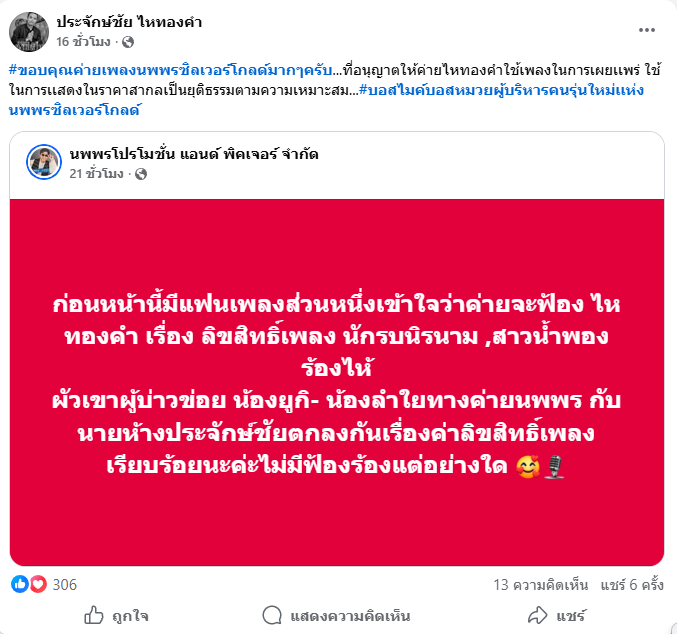Viewport: 677px width, 634px height.
Task: Click นพพรโปรโมชั่น page avatar in shared post
Action: pos(44,162)
